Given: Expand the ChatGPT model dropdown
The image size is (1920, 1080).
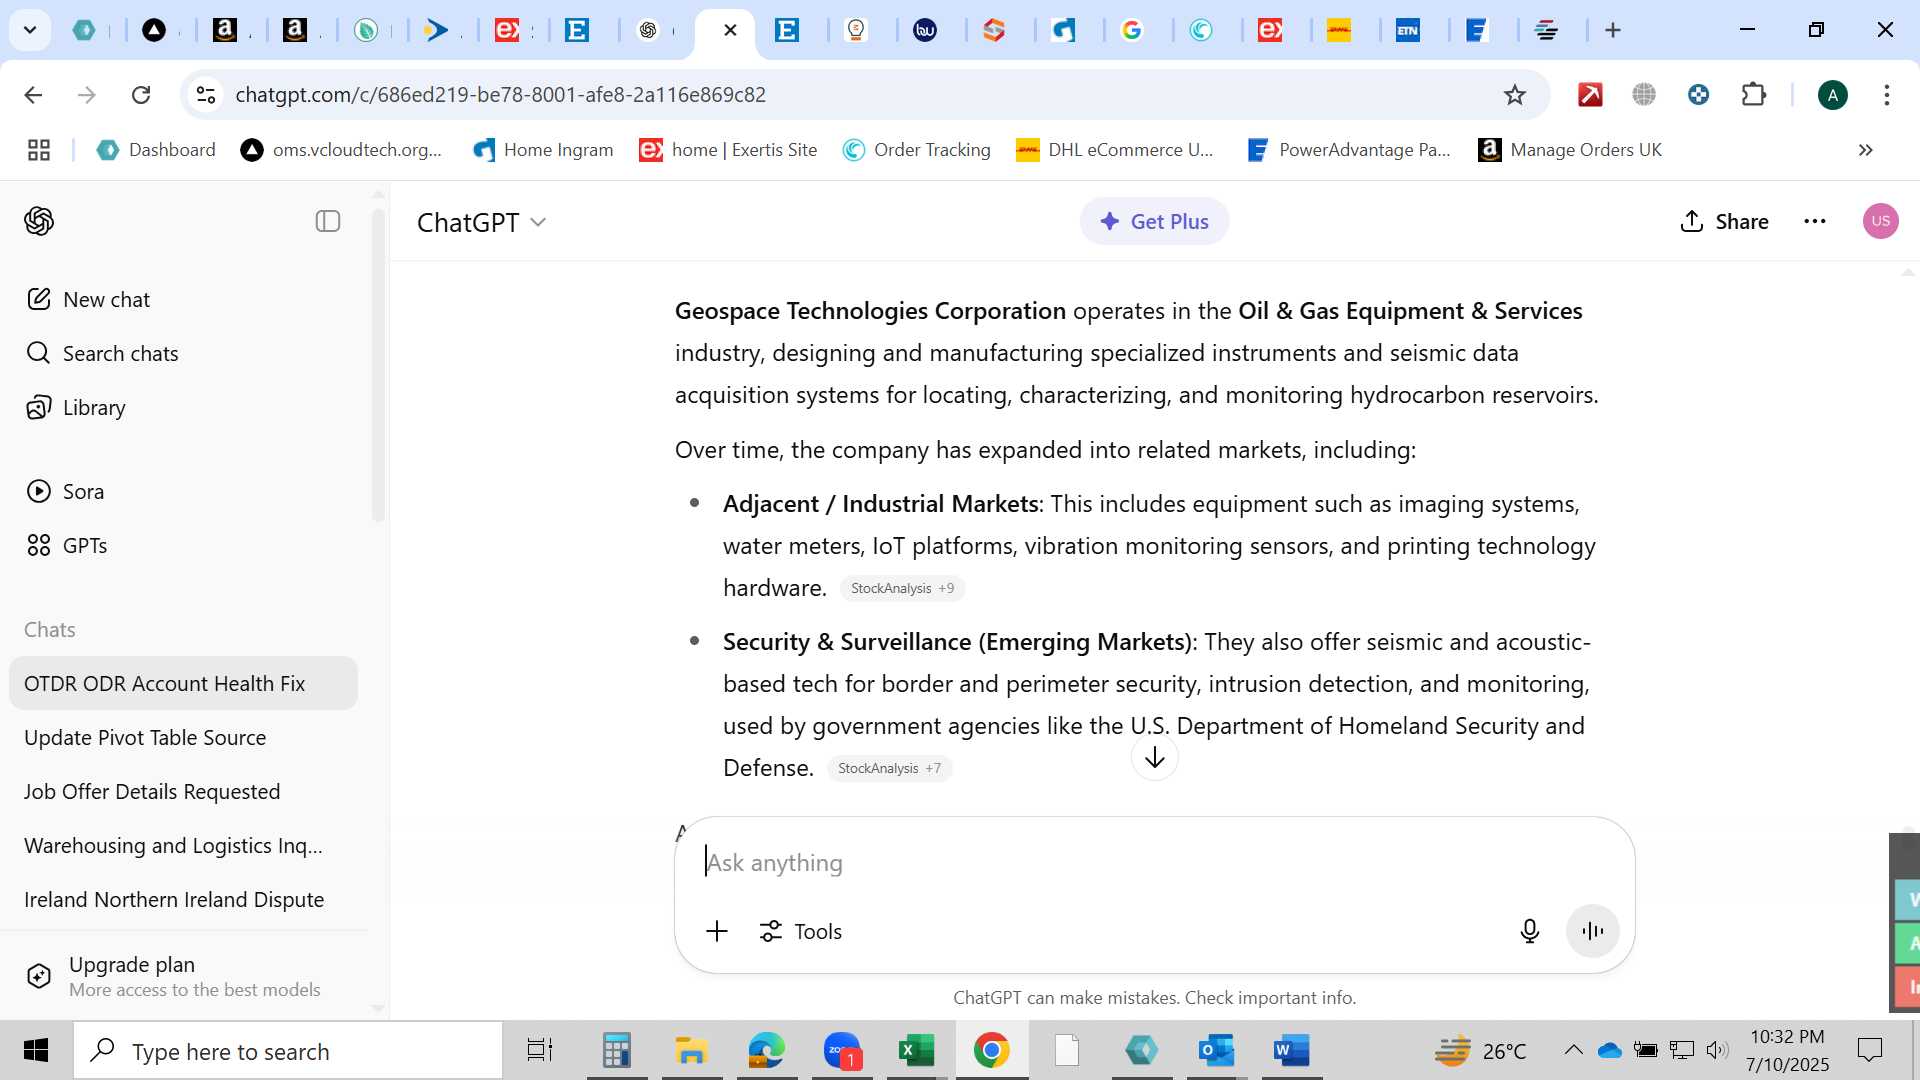Looking at the screenshot, I should [481, 222].
